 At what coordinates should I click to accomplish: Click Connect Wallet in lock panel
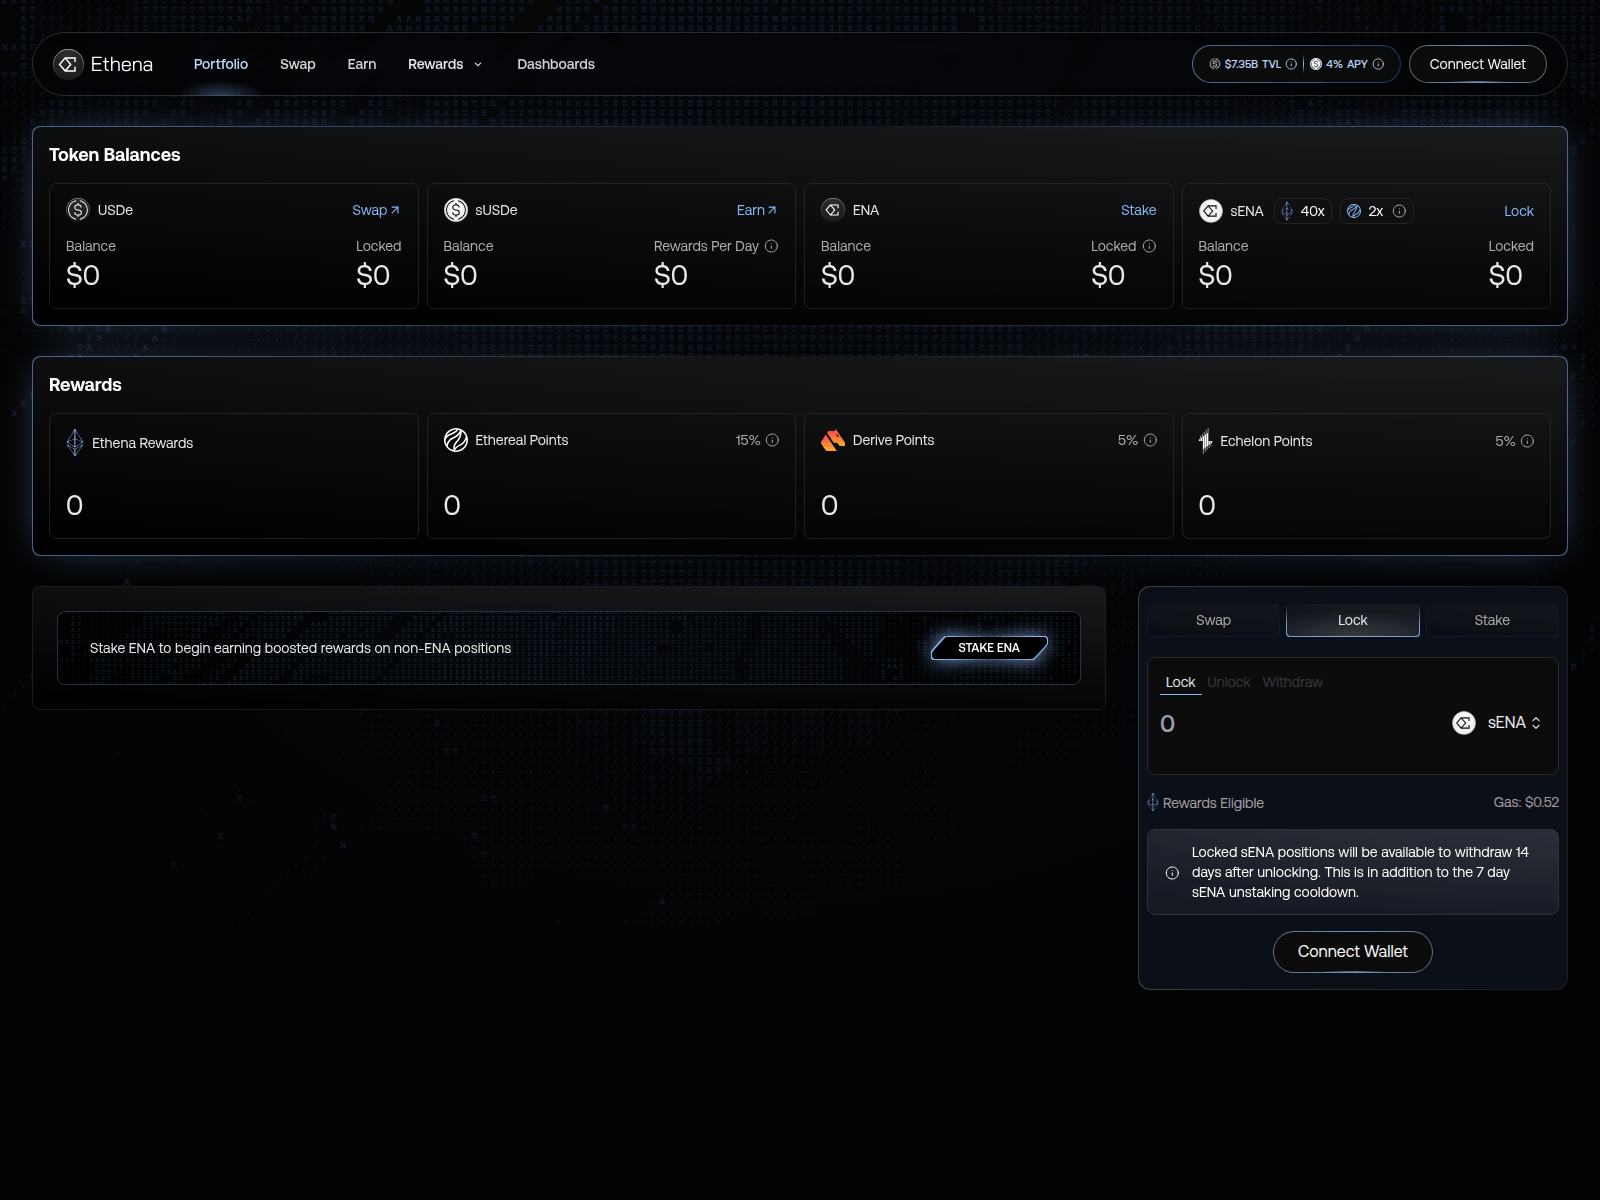(x=1352, y=951)
